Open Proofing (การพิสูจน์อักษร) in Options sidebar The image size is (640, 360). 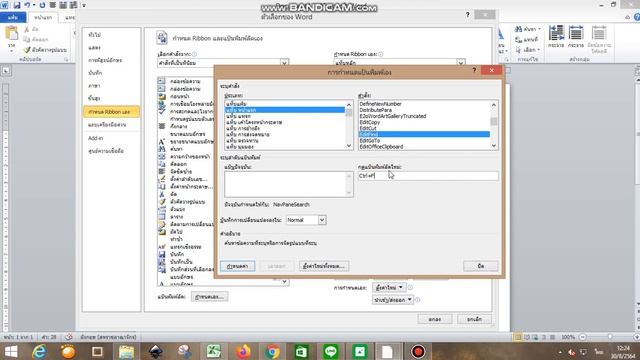[x=105, y=60]
